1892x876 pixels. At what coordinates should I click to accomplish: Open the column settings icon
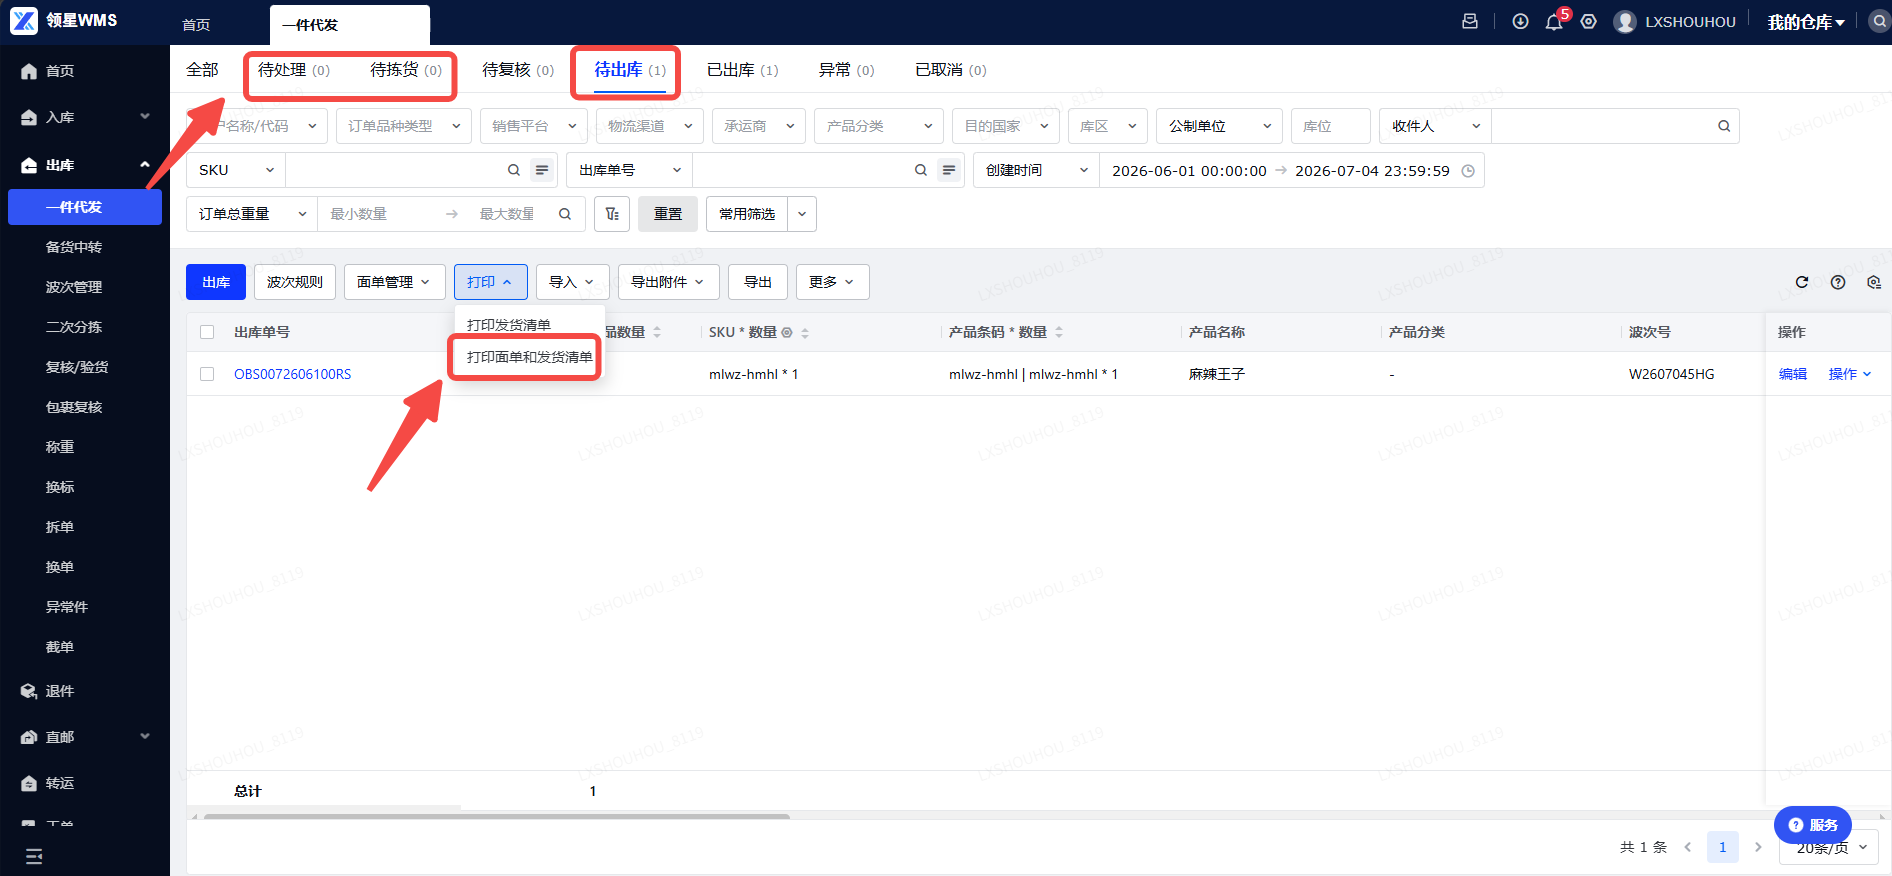(x=1874, y=282)
